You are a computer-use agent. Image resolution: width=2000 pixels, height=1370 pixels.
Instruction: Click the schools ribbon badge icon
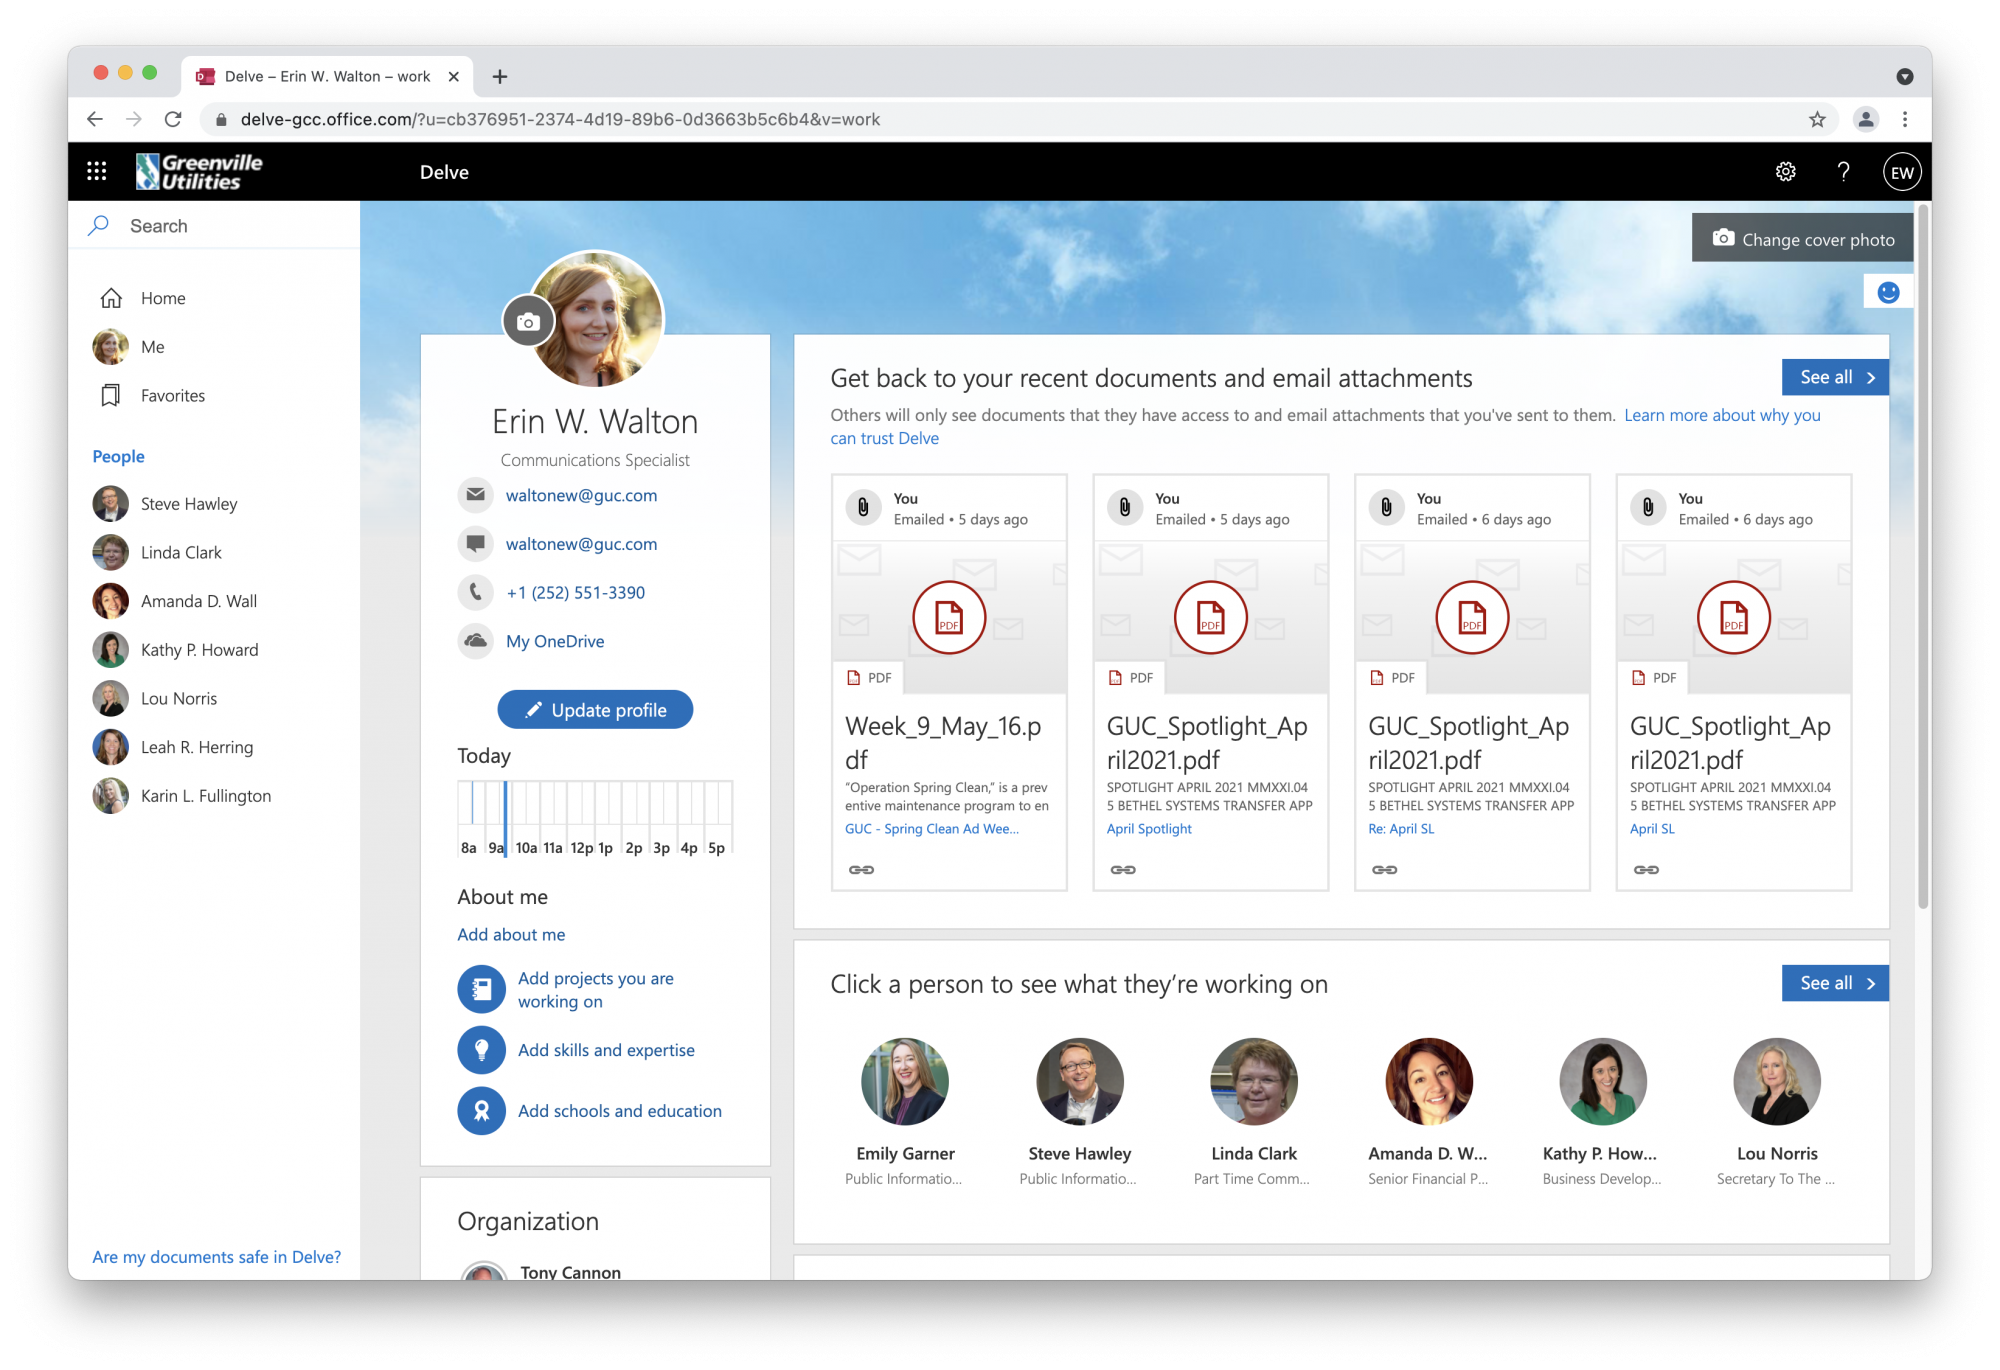tap(482, 1111)
